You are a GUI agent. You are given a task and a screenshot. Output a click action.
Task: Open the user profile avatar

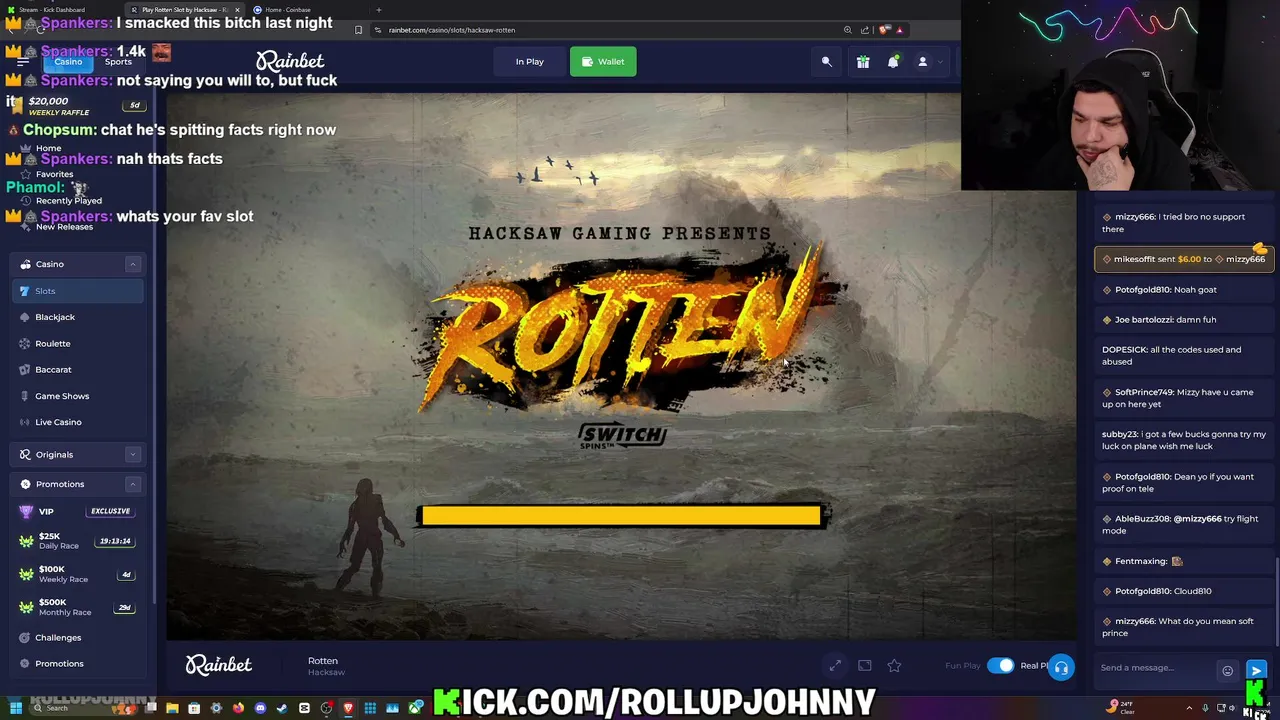923,62
